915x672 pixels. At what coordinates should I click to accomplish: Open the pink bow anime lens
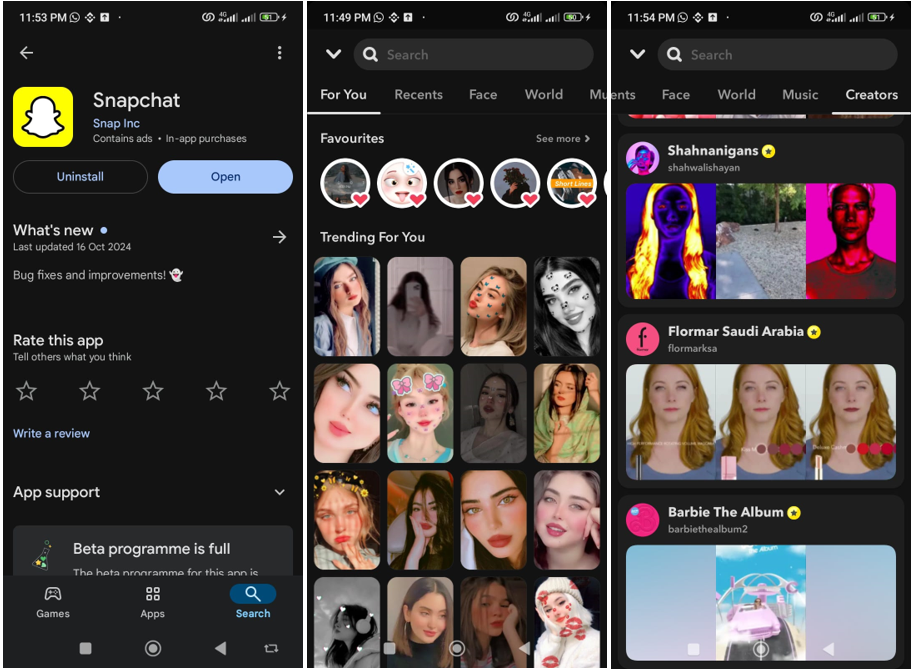click(420, 414)
